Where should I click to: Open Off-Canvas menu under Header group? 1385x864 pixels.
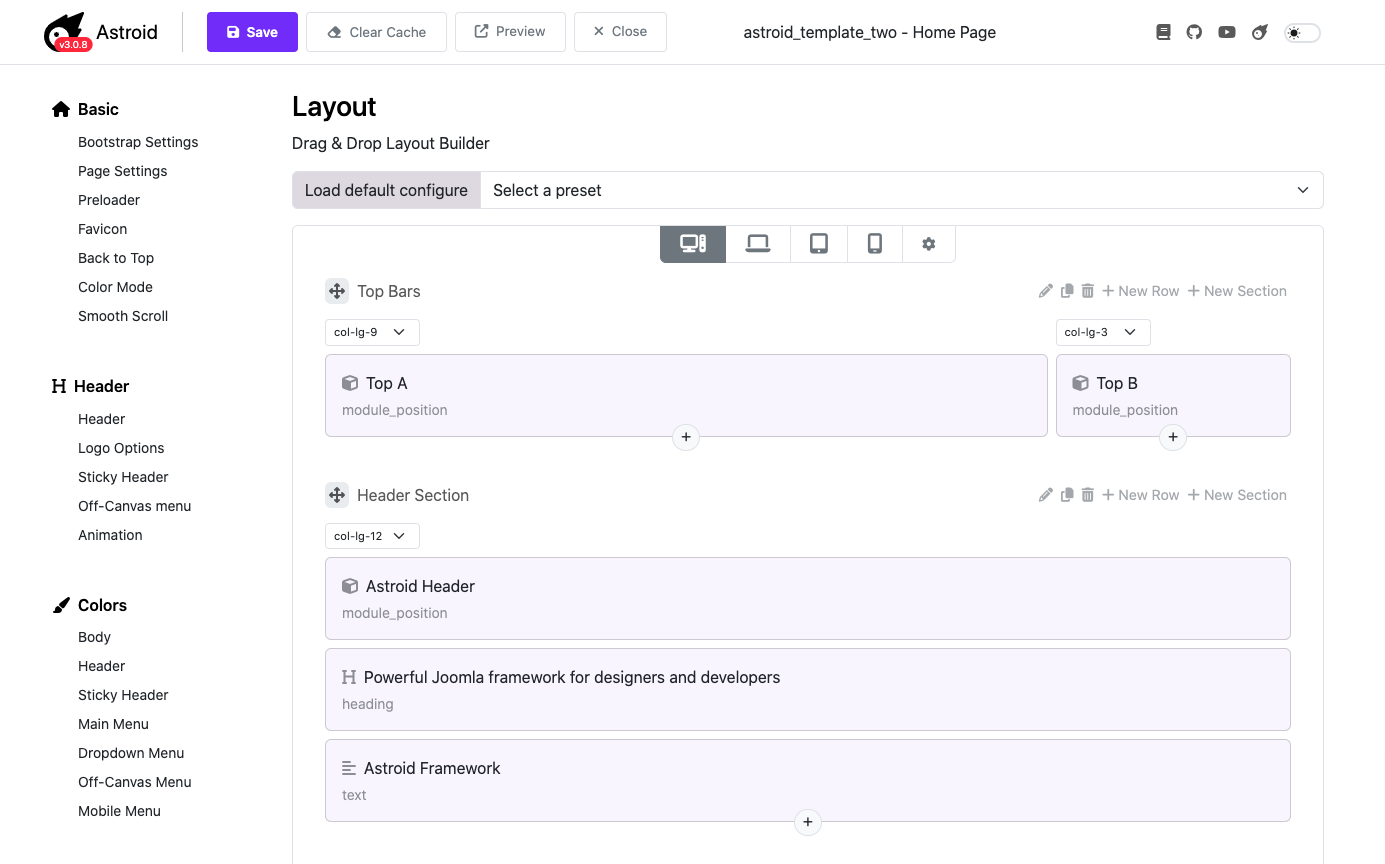coord(135,506)
